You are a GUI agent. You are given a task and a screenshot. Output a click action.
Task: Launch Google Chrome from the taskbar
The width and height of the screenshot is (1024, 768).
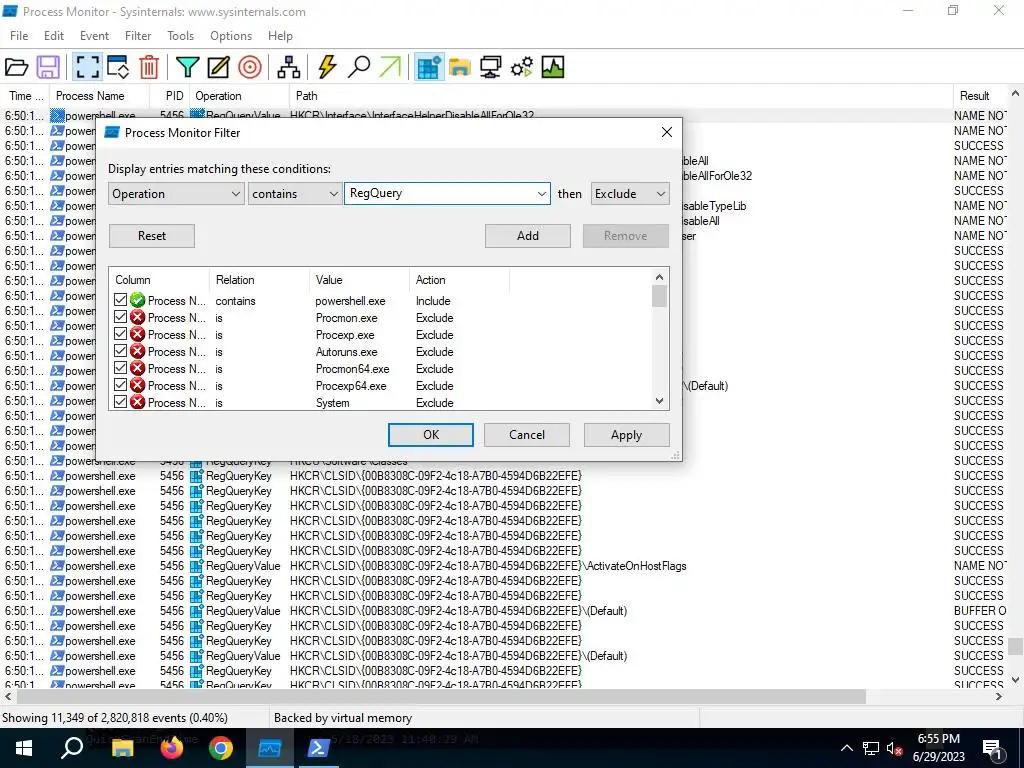(221, 748)
